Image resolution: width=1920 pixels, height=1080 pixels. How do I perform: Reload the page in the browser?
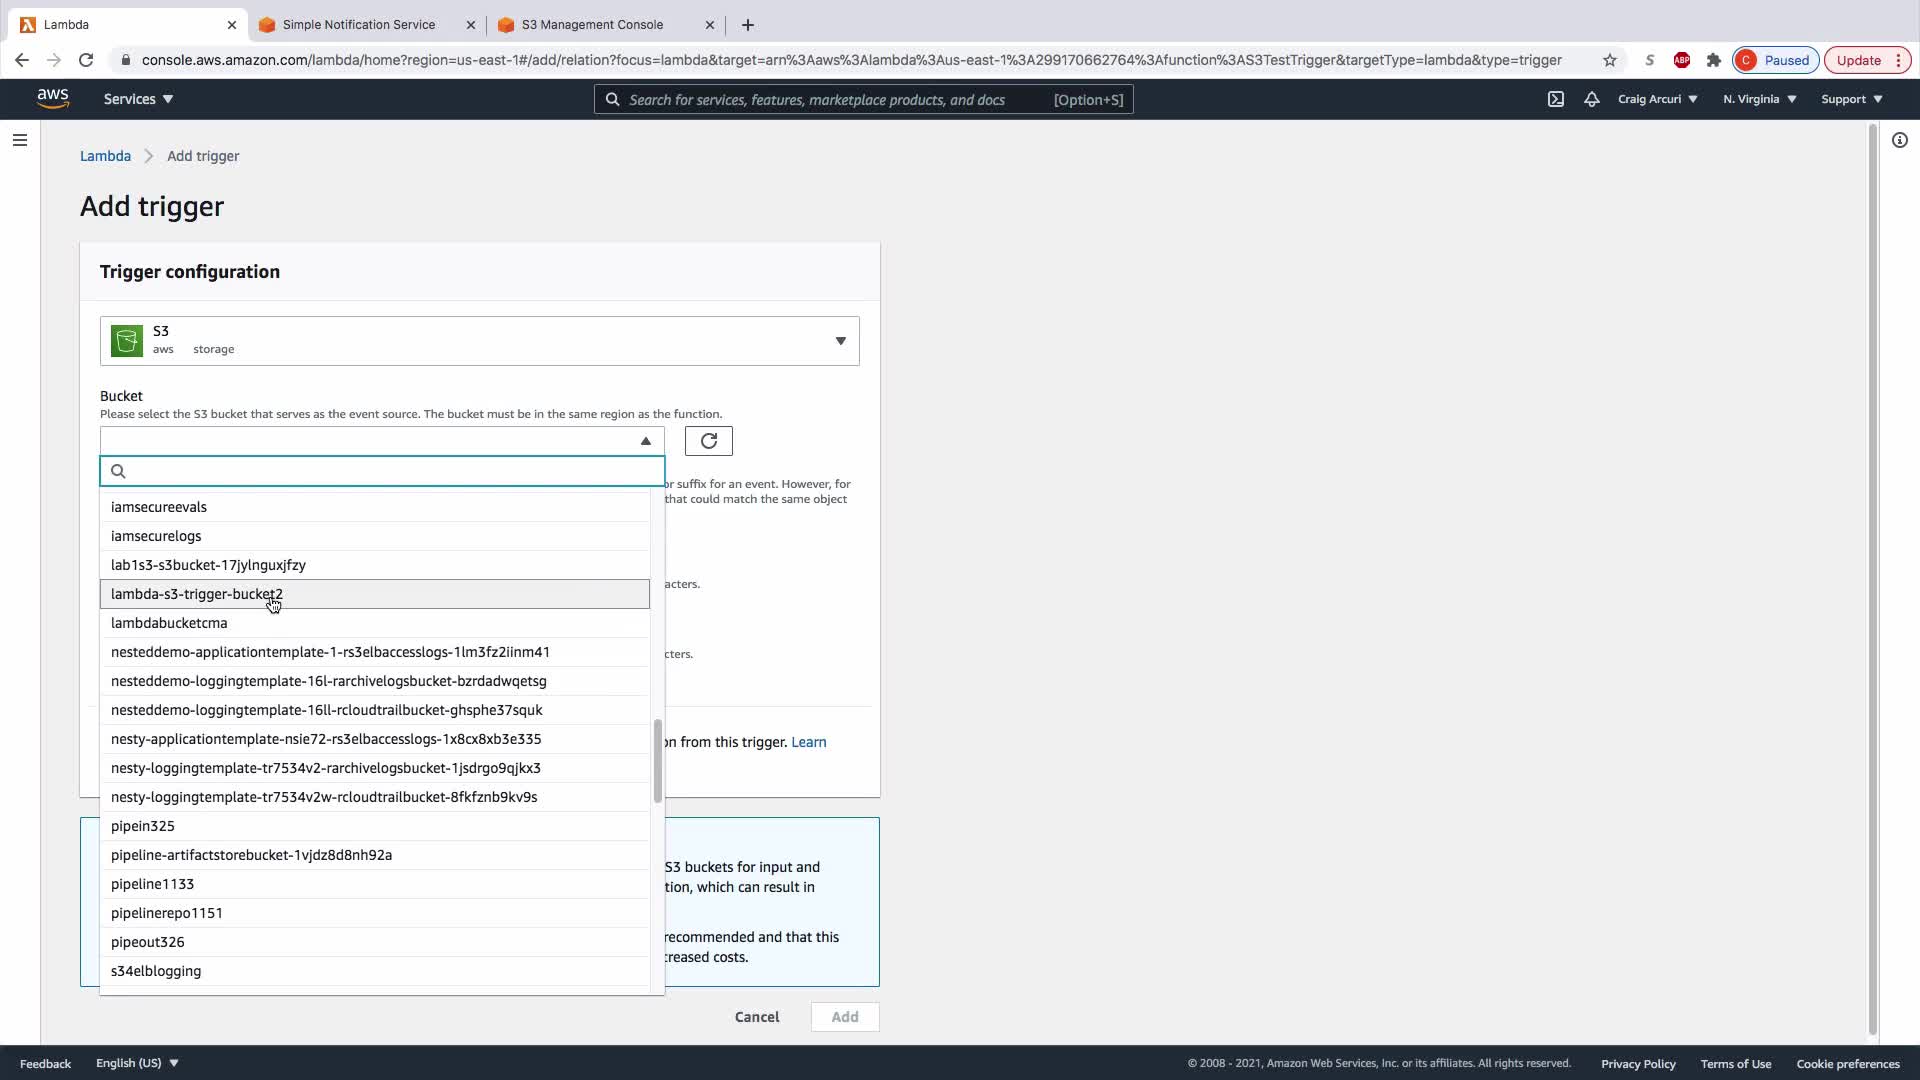[86, 60]
